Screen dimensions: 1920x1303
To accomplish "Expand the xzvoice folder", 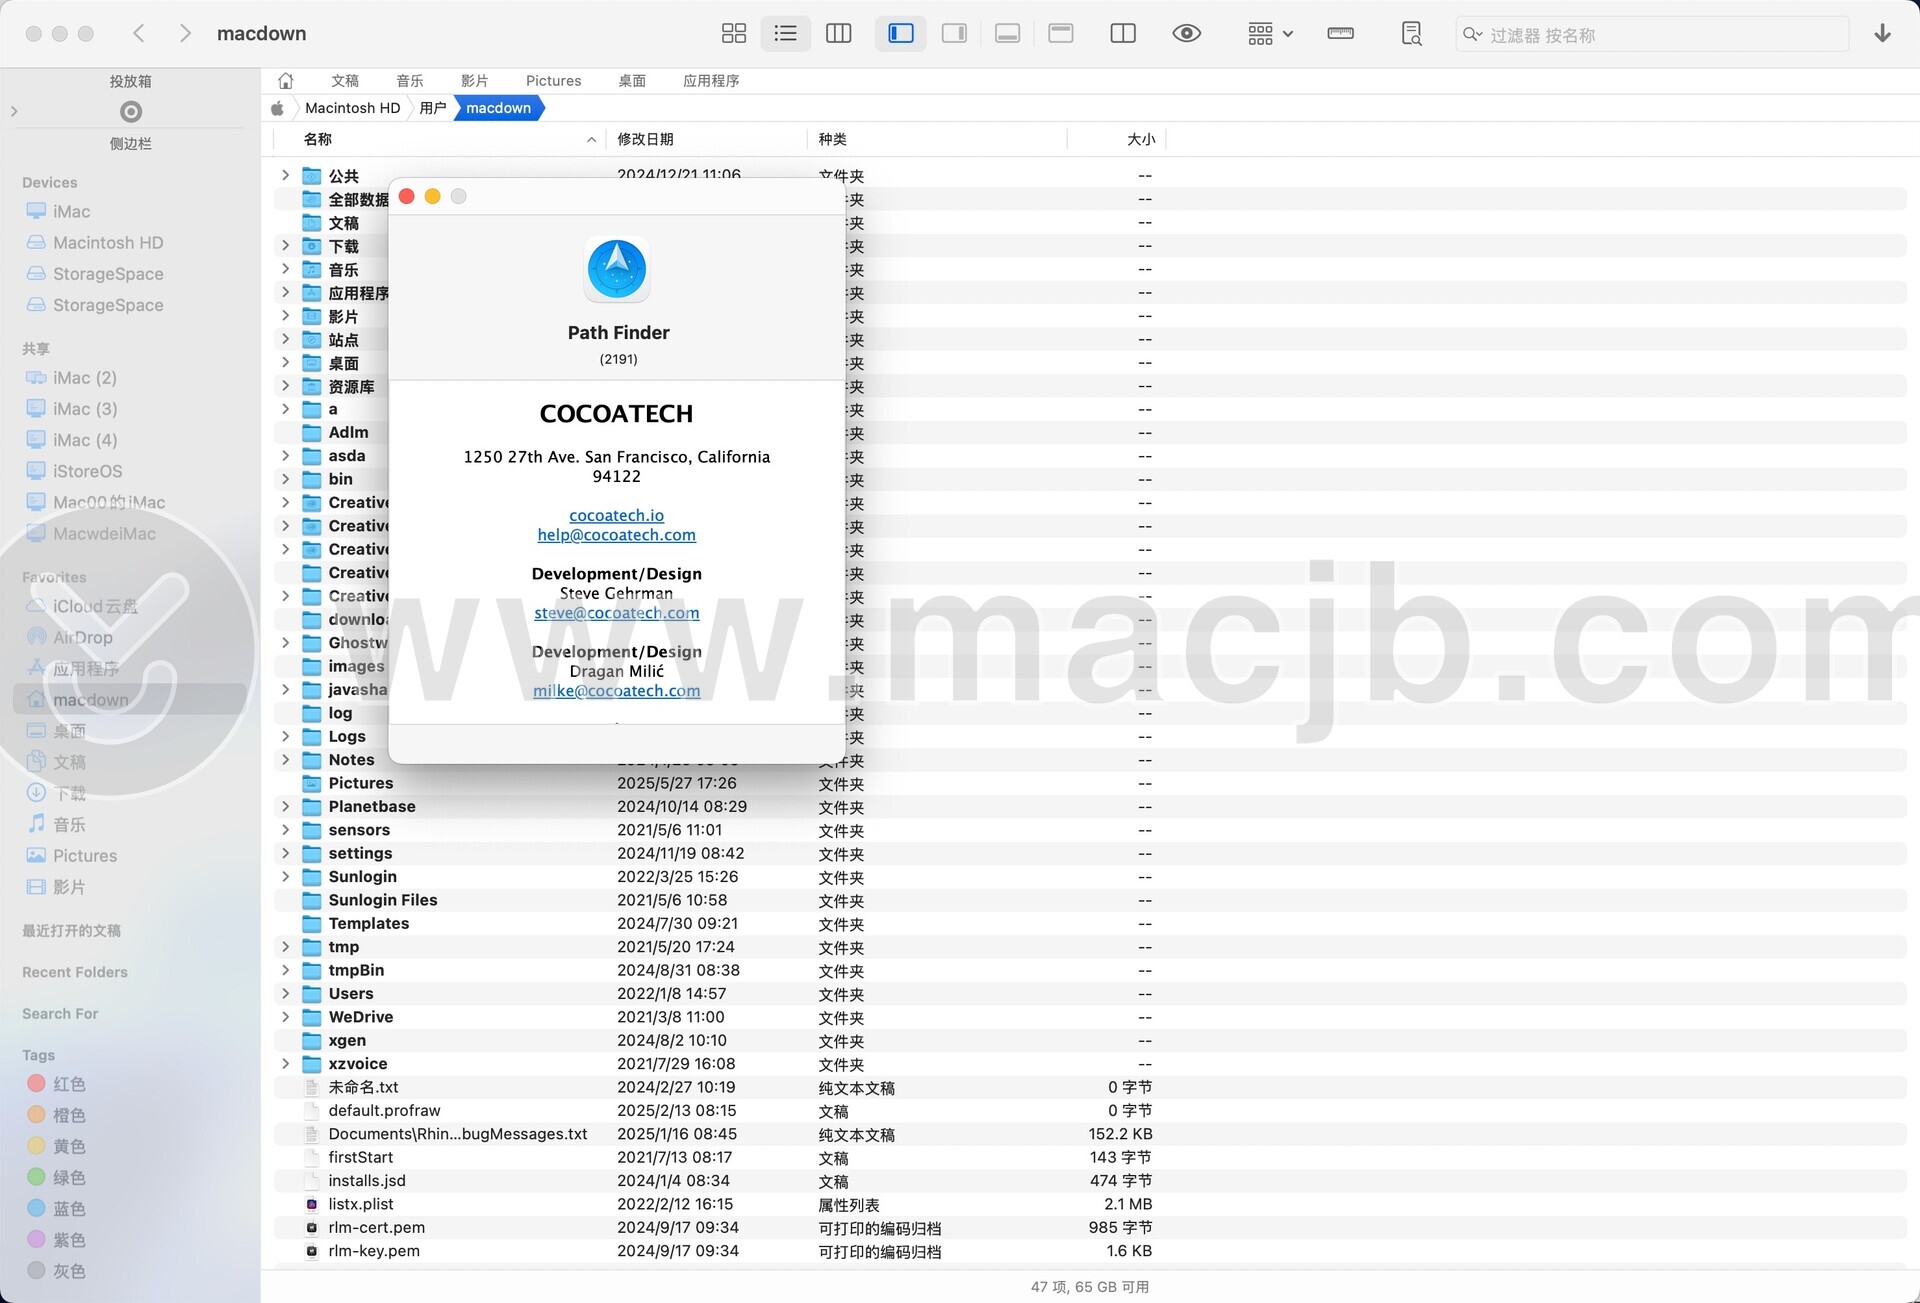I will pos(285,1063).
